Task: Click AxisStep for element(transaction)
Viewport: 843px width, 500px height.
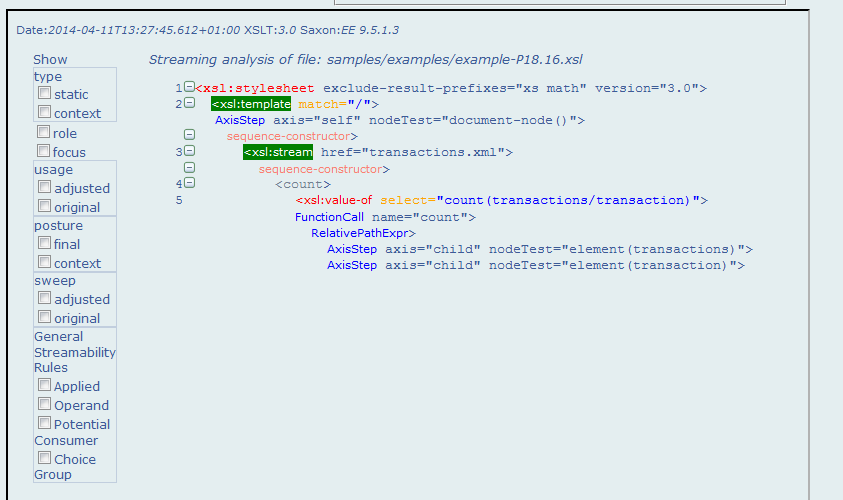Action: (x=536, y=266)
